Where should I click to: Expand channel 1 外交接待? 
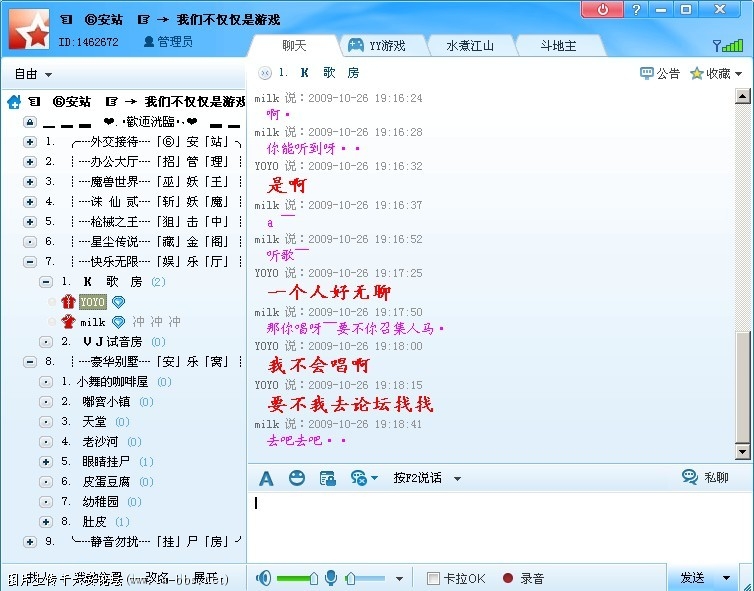coord(30,142)
